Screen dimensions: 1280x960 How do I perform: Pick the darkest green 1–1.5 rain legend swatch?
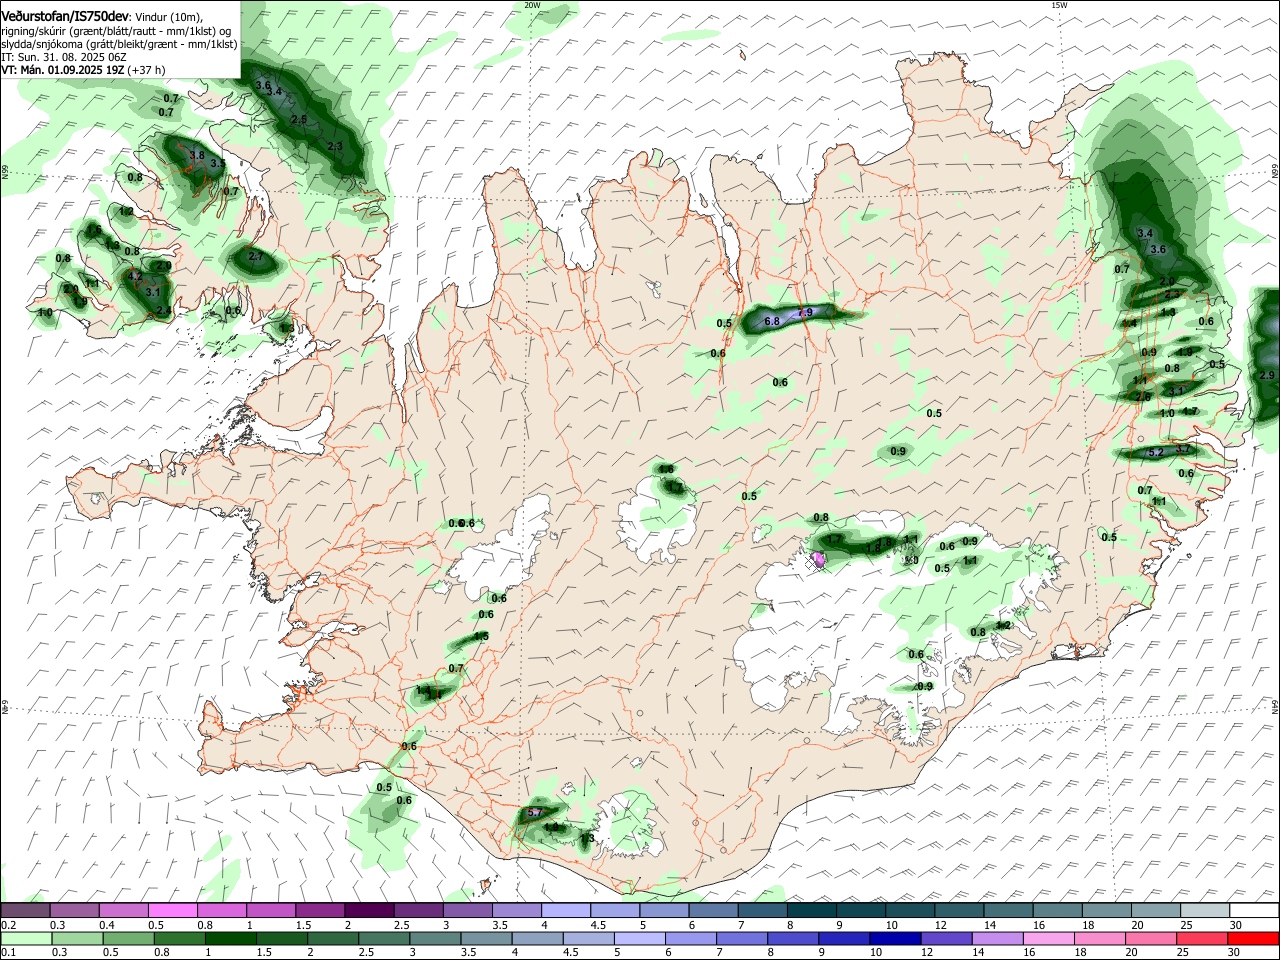(230, 938)
